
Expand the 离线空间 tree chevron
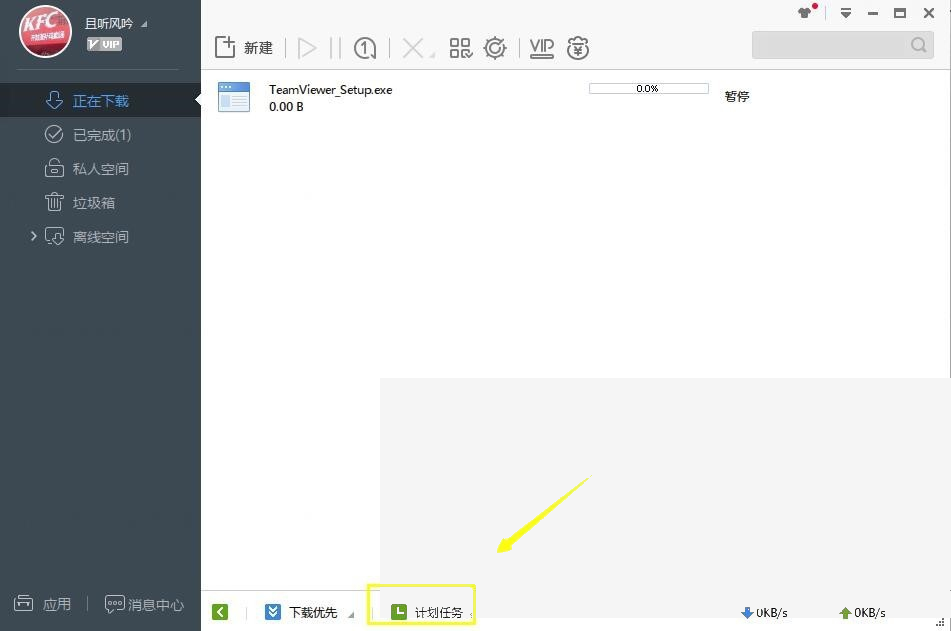[33, 236]
